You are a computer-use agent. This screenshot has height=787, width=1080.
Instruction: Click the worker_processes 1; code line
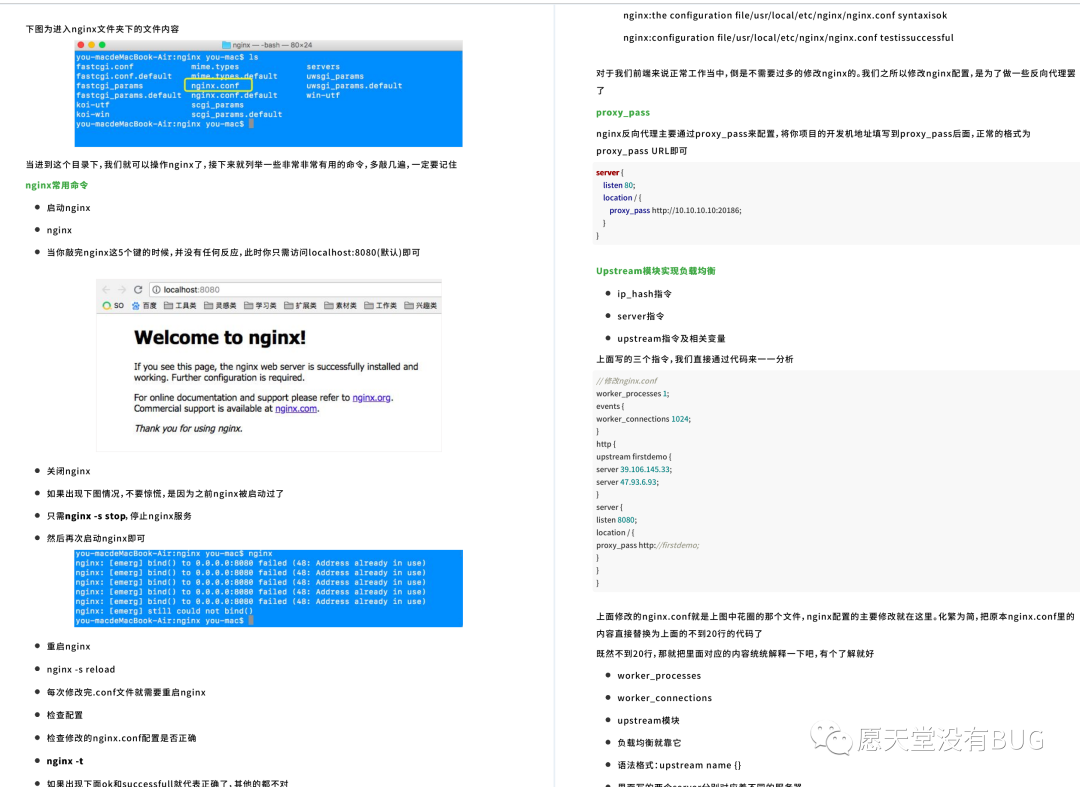632,394
